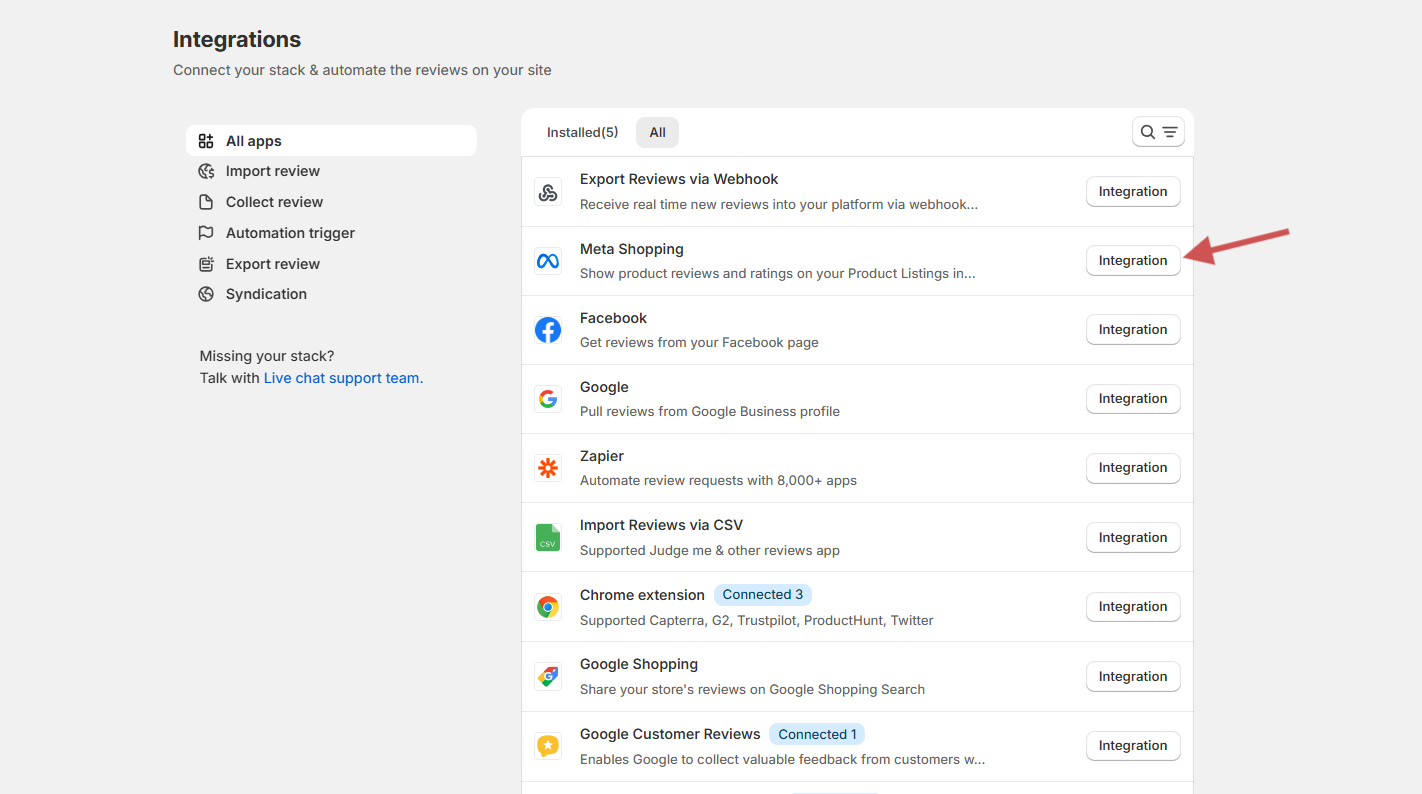
Task: Click the Connected 3 badge
Action: tap(762, 595)
